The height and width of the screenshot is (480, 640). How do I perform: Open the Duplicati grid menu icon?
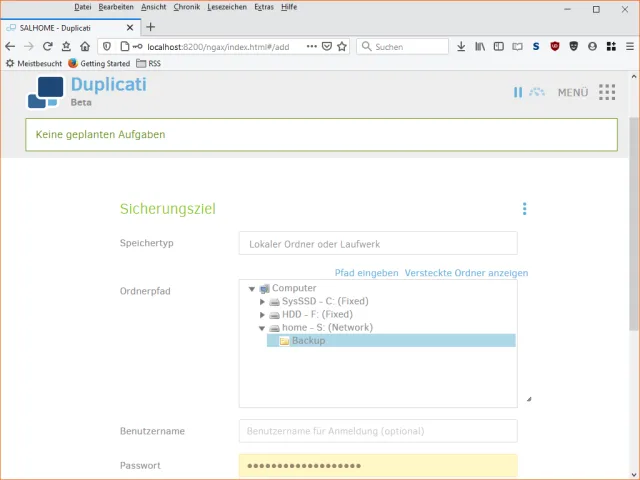click(x=607, y=92)
